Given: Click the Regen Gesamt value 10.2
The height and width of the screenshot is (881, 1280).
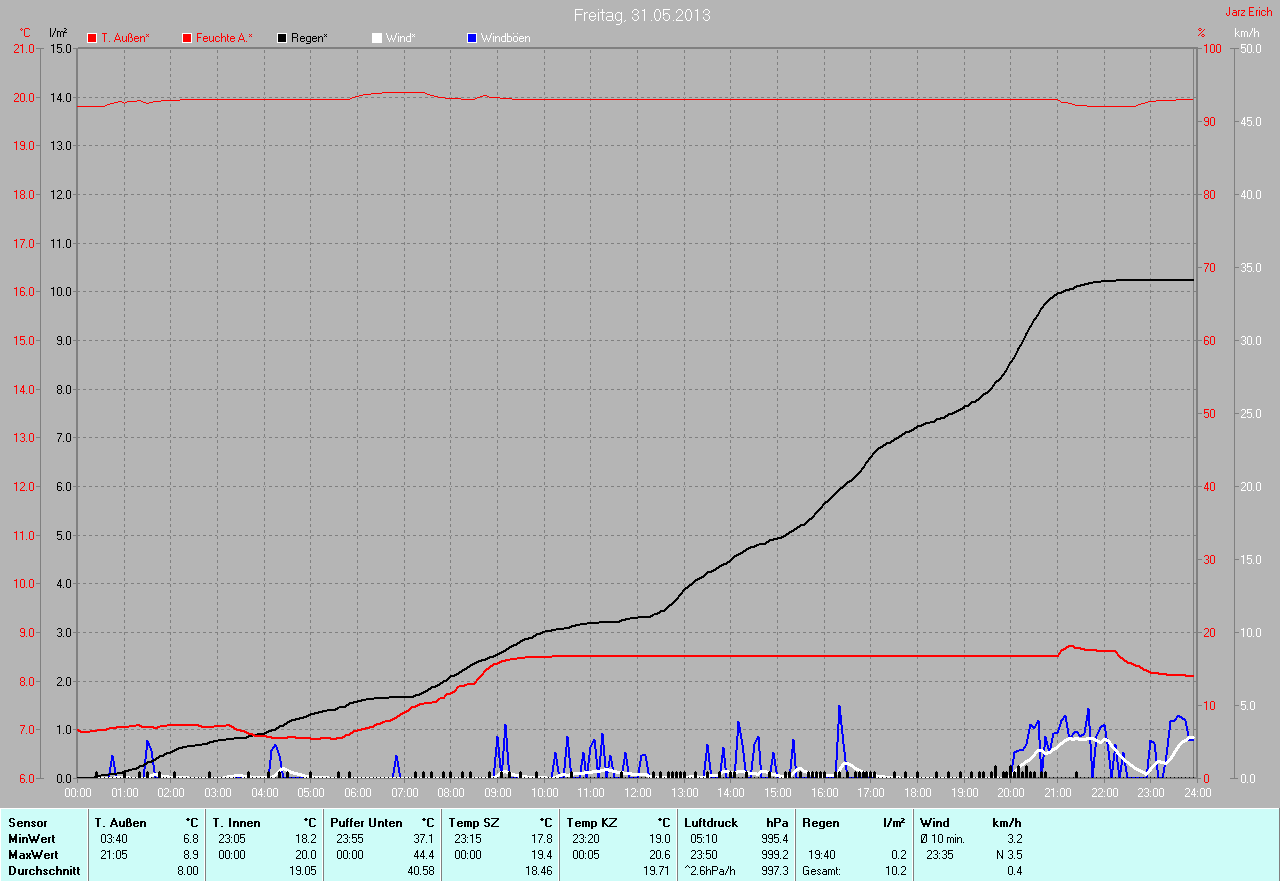Looking at the screenshot, I should pyautogui.click(x=897, y=871).
